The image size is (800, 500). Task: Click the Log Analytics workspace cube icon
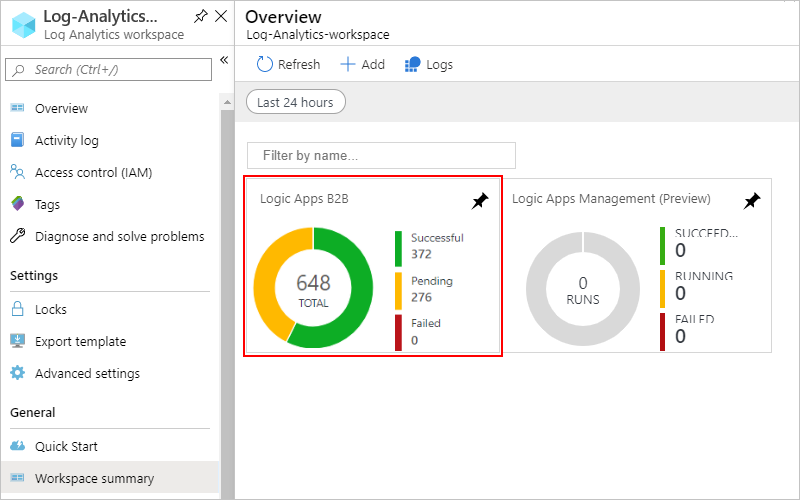click(24, 25)
